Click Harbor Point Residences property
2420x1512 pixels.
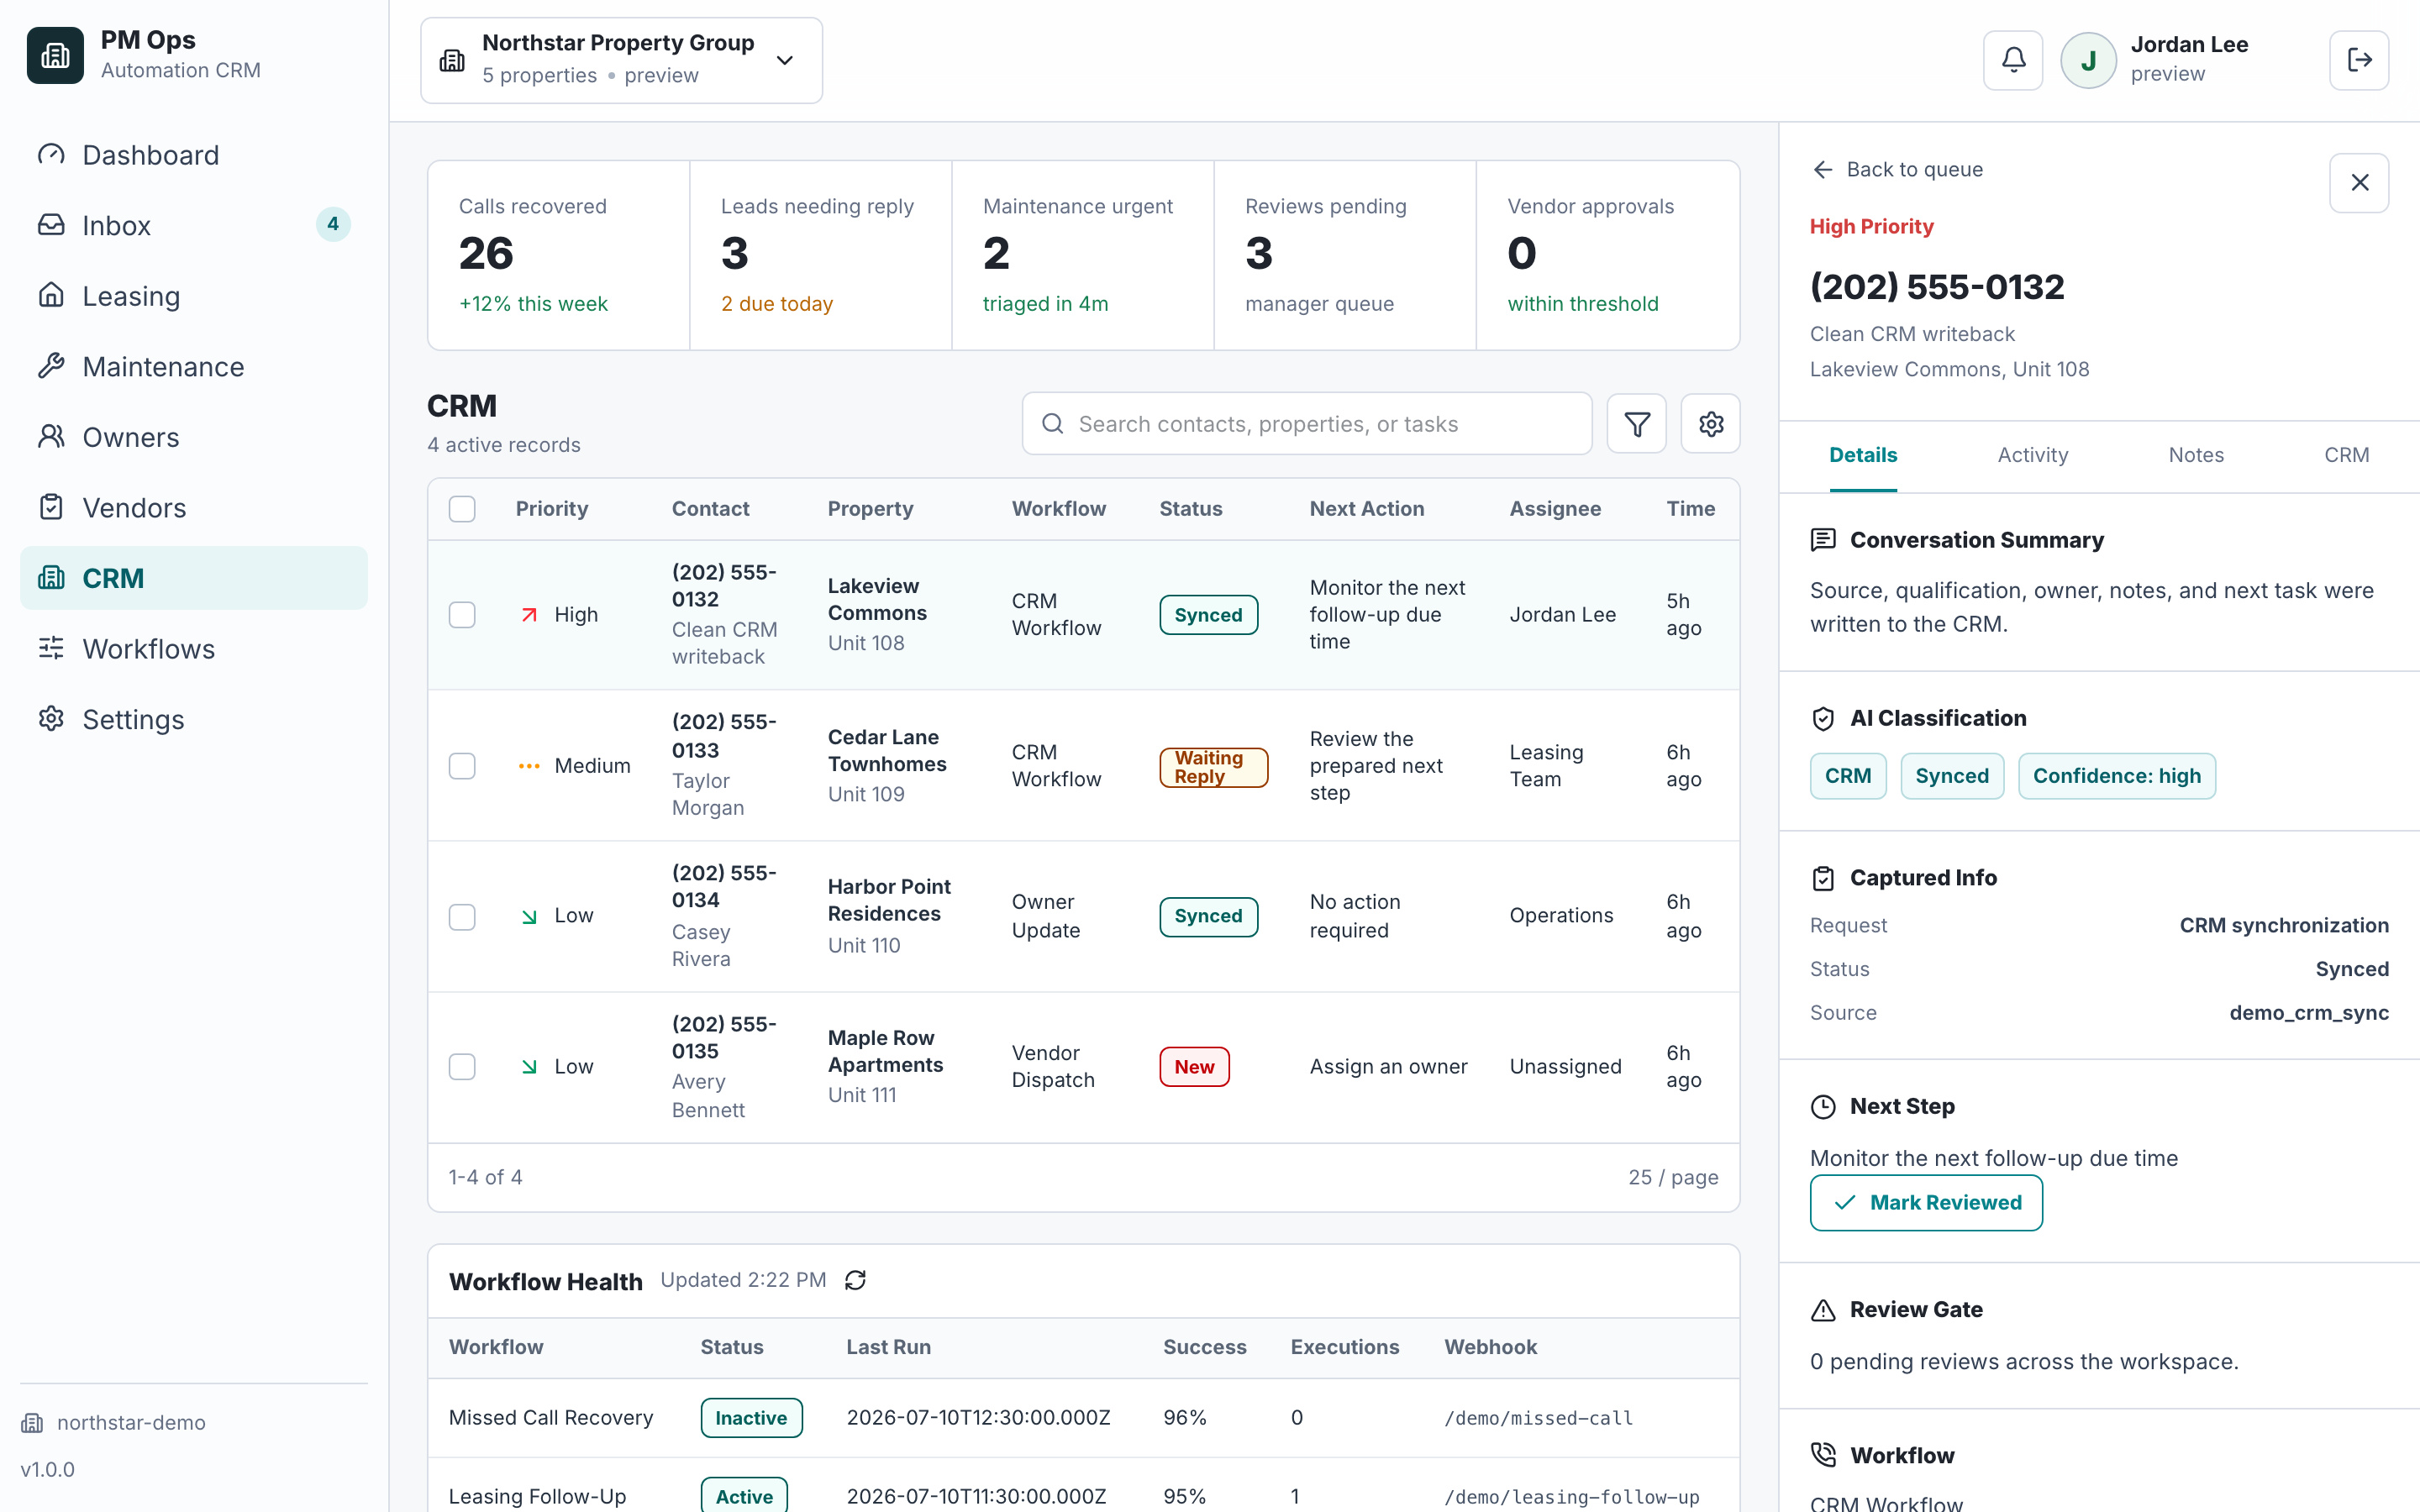tap(888, 900)
